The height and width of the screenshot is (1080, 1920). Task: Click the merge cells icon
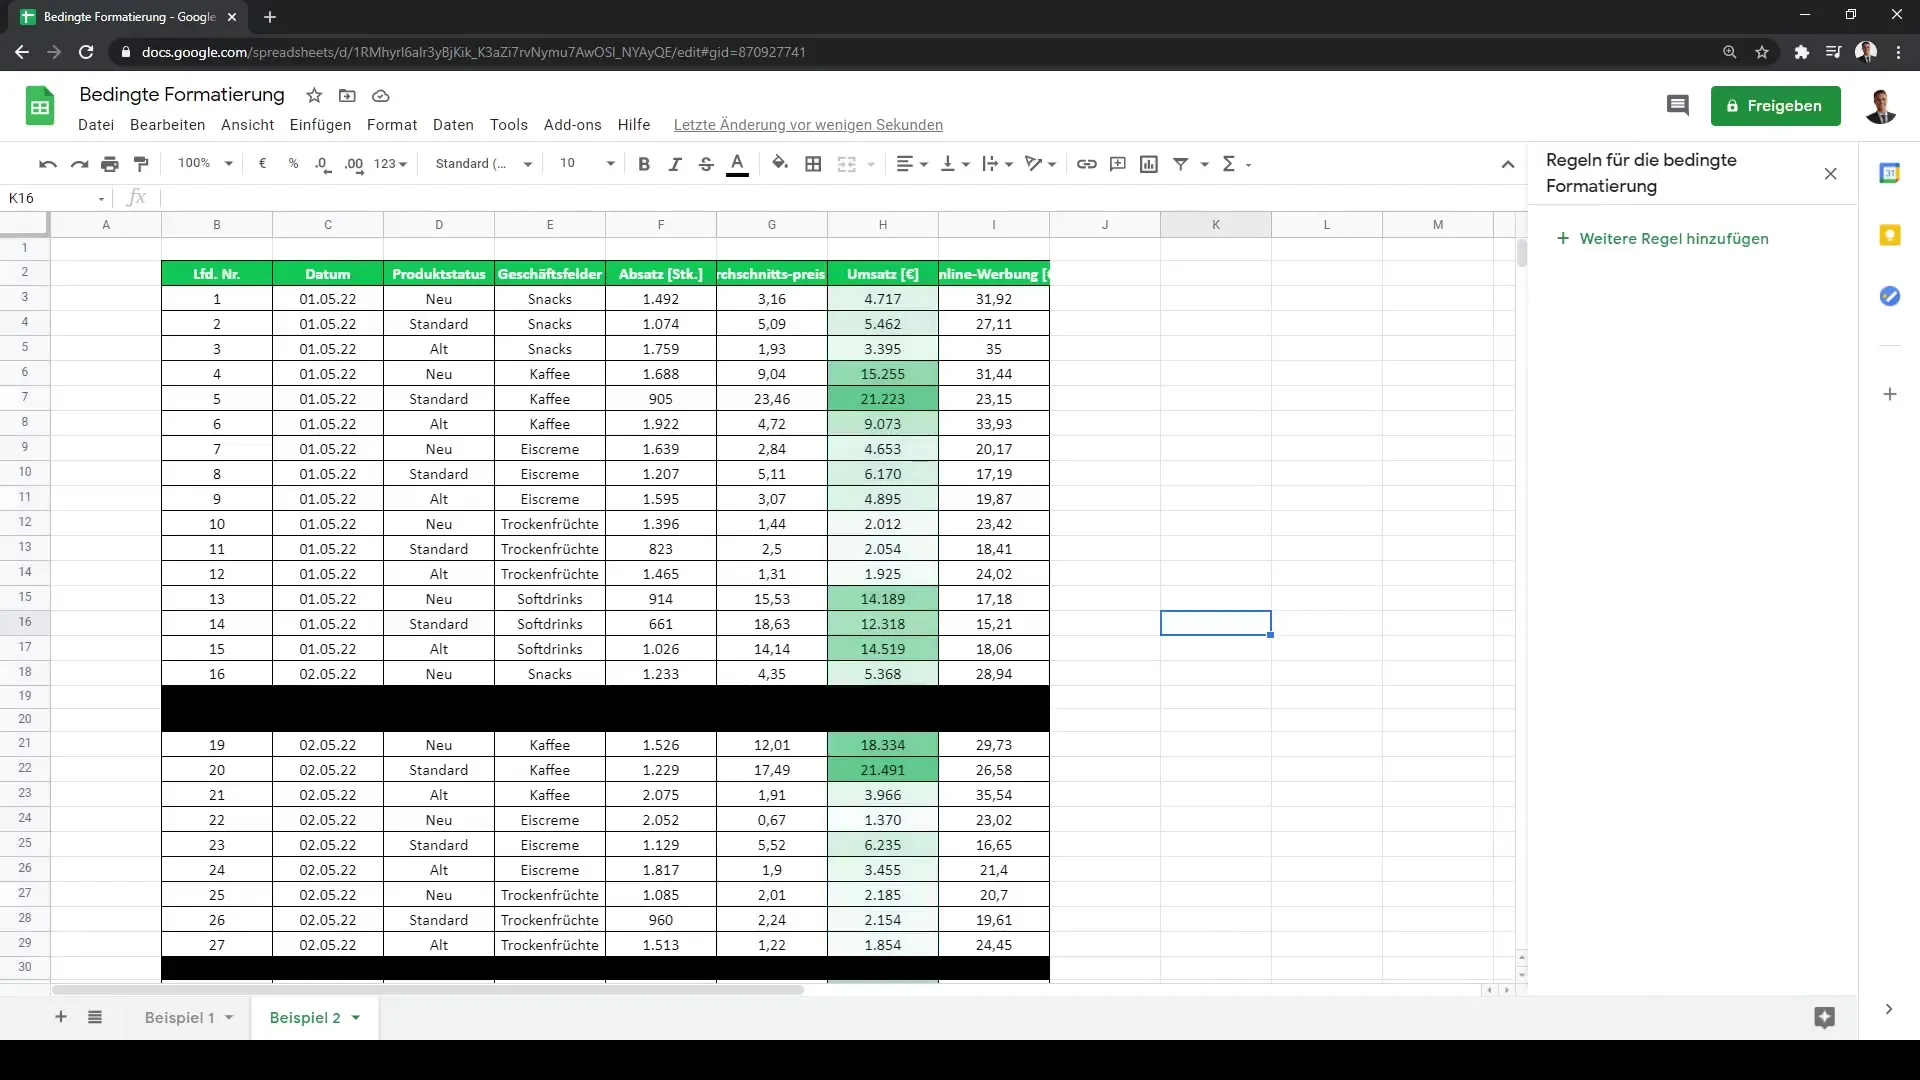(845, 164)
